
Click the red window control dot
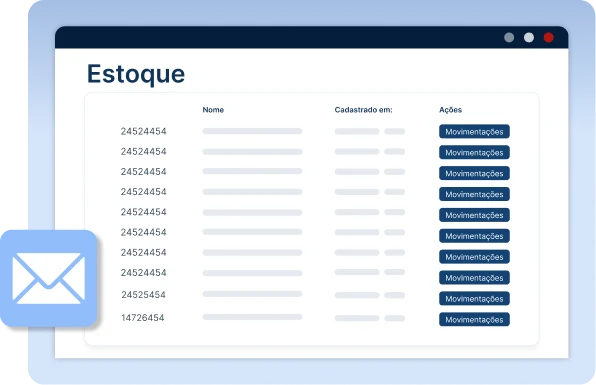click(548, 37)
